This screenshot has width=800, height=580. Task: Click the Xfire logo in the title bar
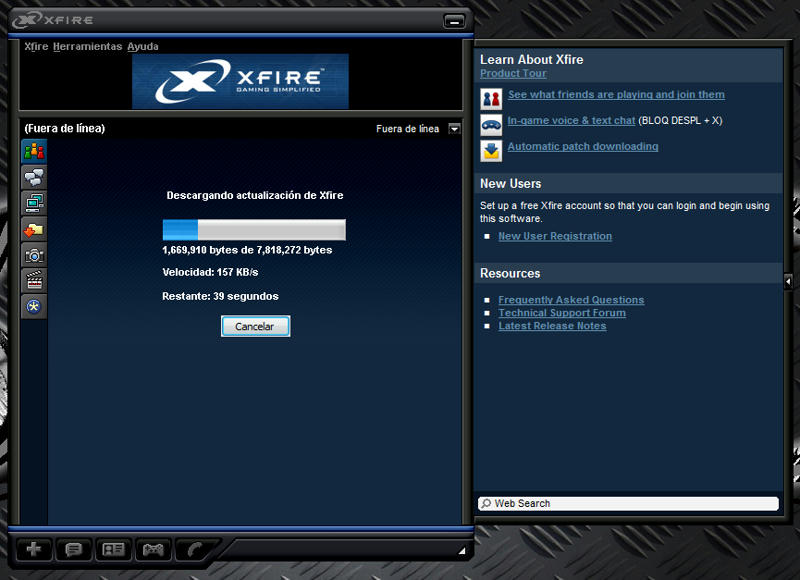[x=53, y=20]
